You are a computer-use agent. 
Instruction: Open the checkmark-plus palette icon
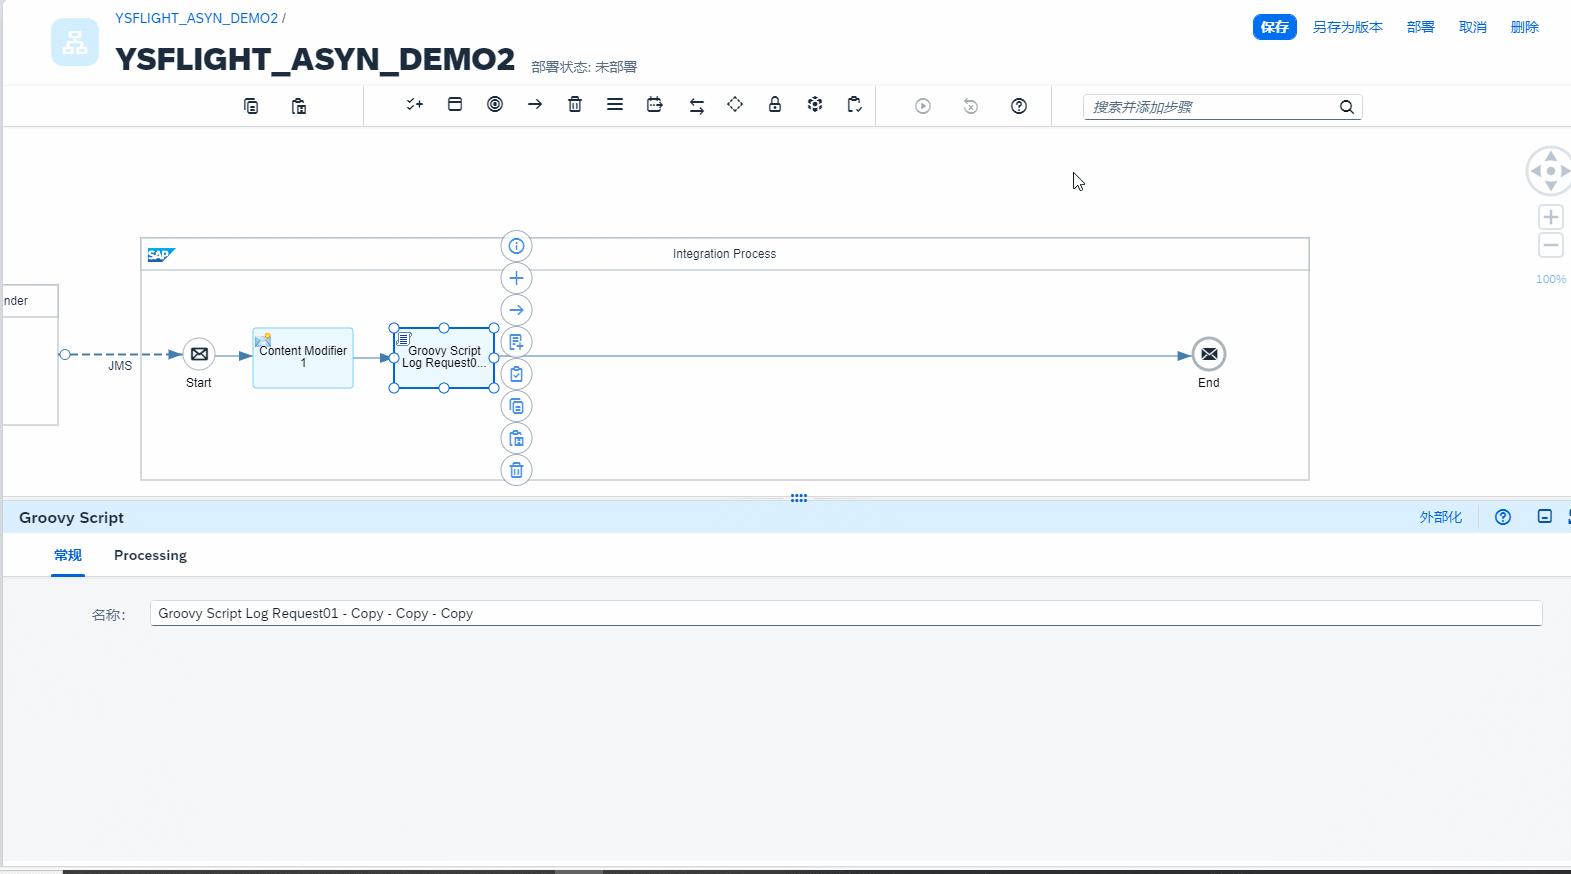(x=415, y=104)
